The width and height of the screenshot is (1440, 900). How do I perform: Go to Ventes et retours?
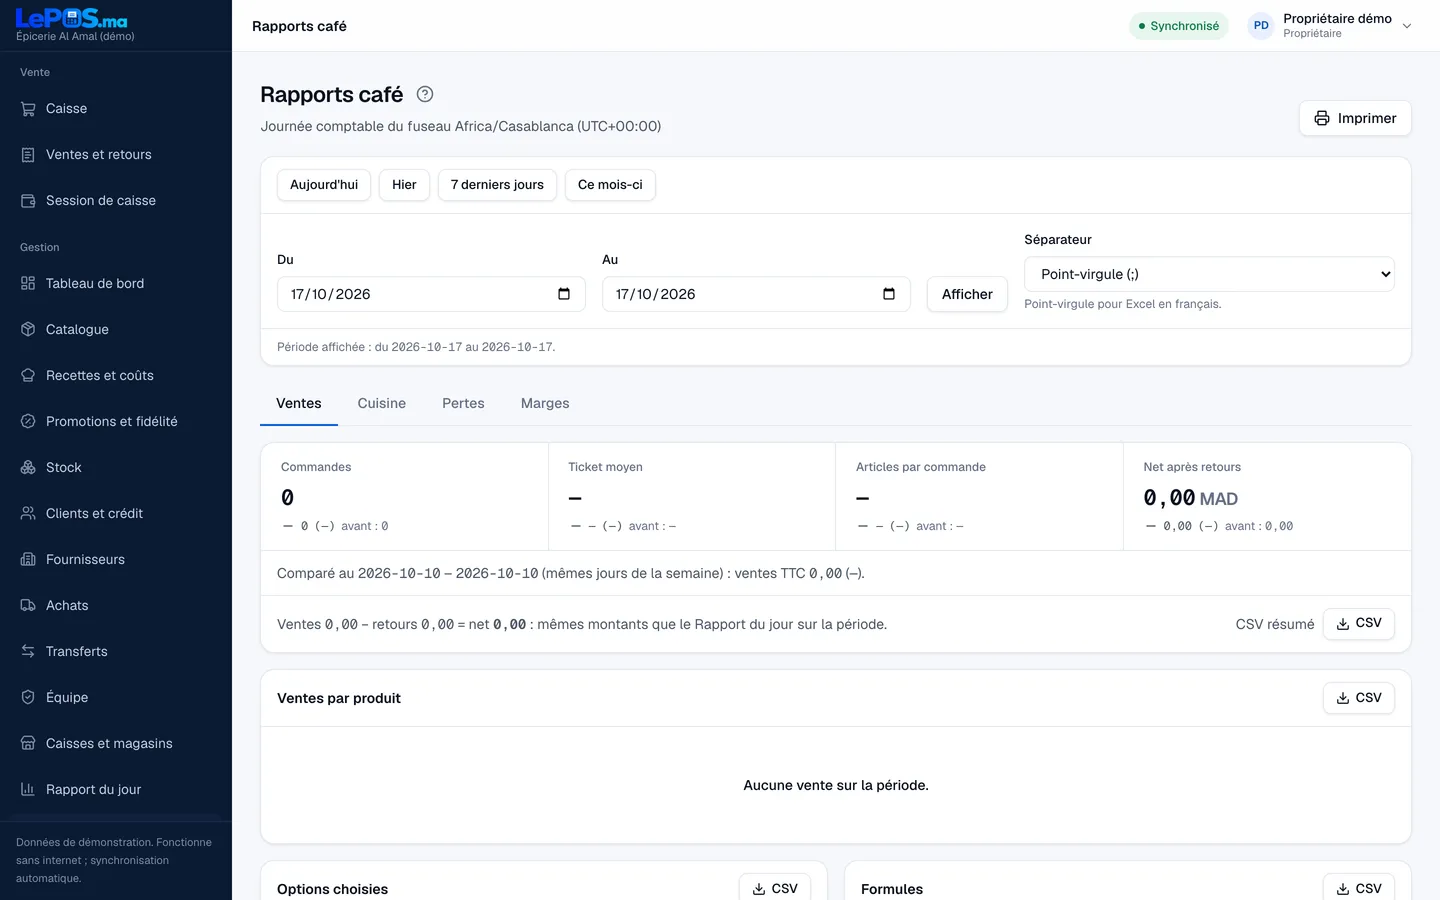click(x=116, y=154)
